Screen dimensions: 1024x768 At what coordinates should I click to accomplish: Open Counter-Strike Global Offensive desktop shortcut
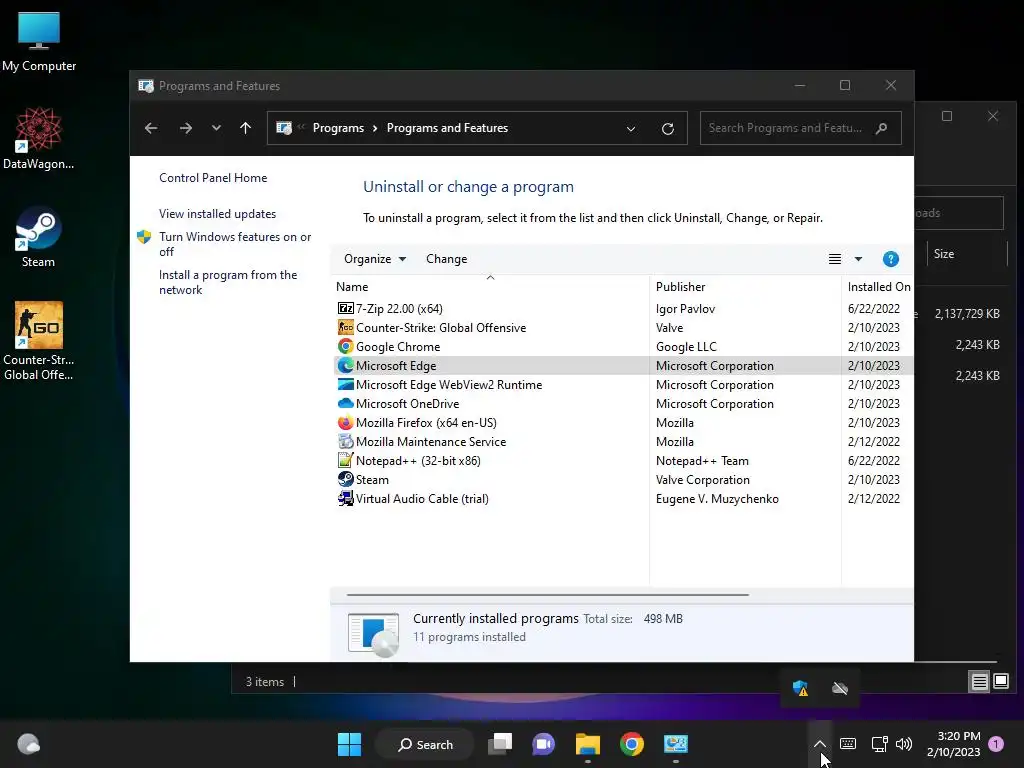pyautogui.click(x=39, y=341)
